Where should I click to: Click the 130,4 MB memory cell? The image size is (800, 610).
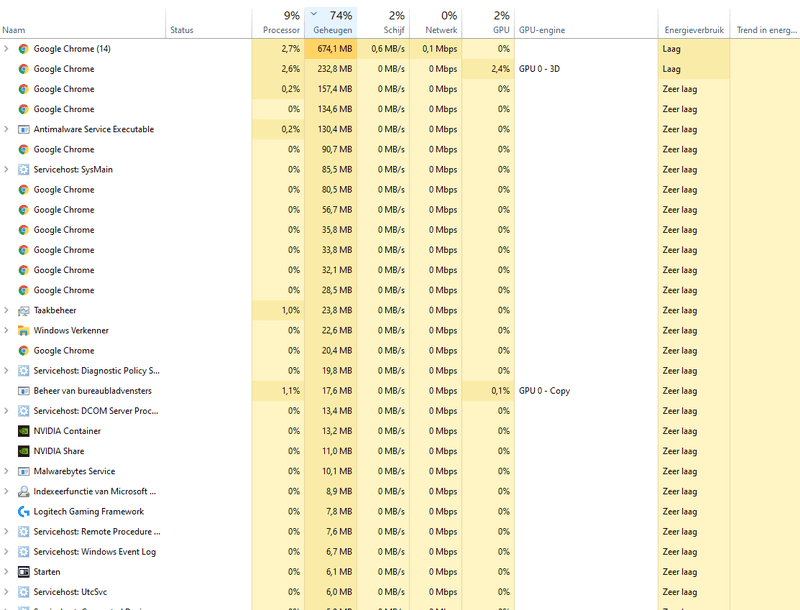click(x=331, y=130)
